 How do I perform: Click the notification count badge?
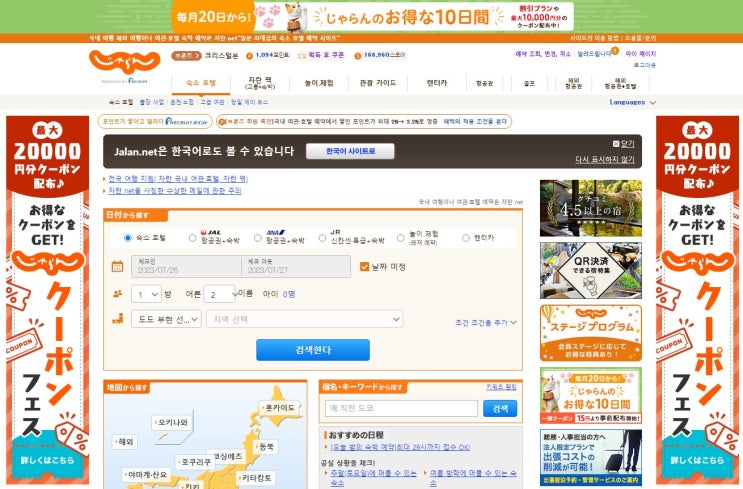tap(615, 50)
